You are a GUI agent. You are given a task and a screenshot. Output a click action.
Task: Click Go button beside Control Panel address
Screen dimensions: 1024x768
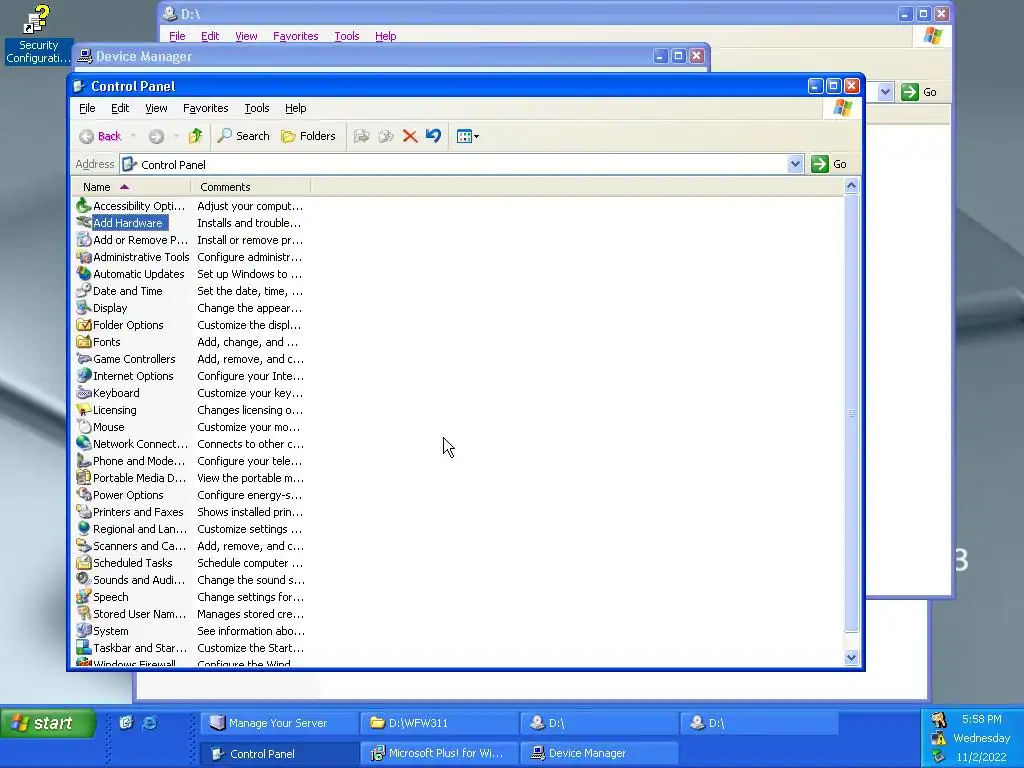coord(829,164)
